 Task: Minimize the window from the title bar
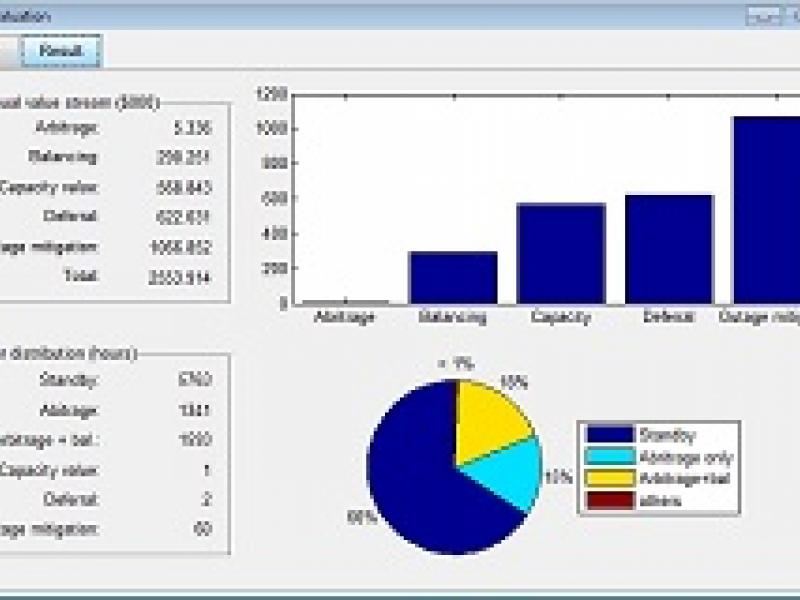click(x=763, y=16)
